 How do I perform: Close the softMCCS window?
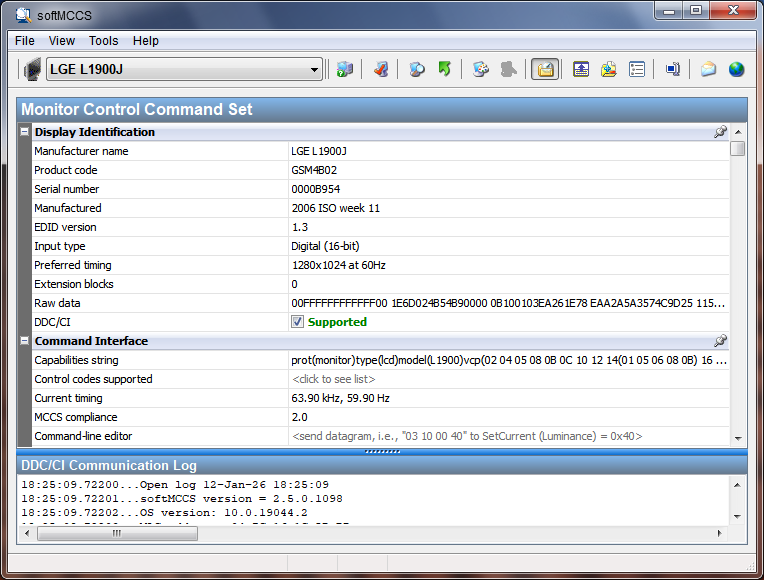(733, 11)
